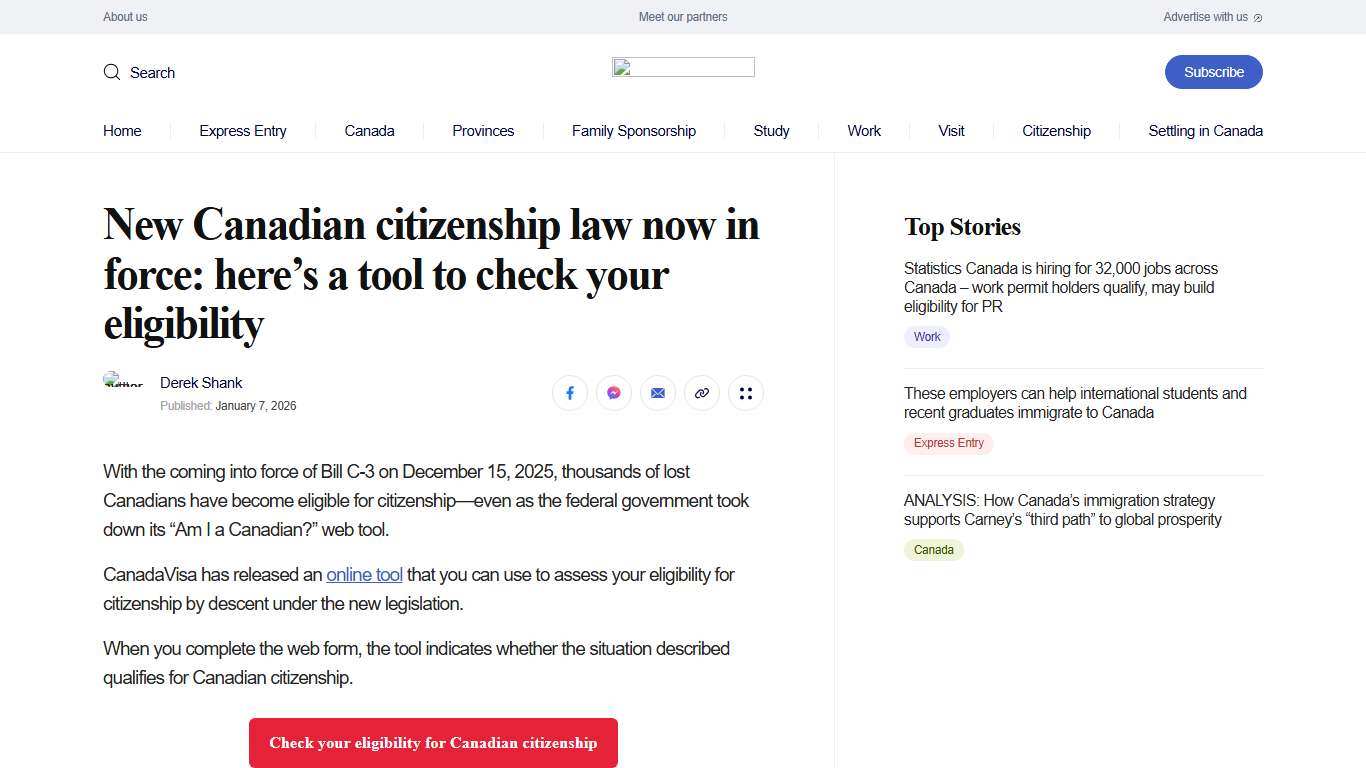Check your eligibility for Canadian citizenship
Screen dimensions: 1366x768
[433, 743]
